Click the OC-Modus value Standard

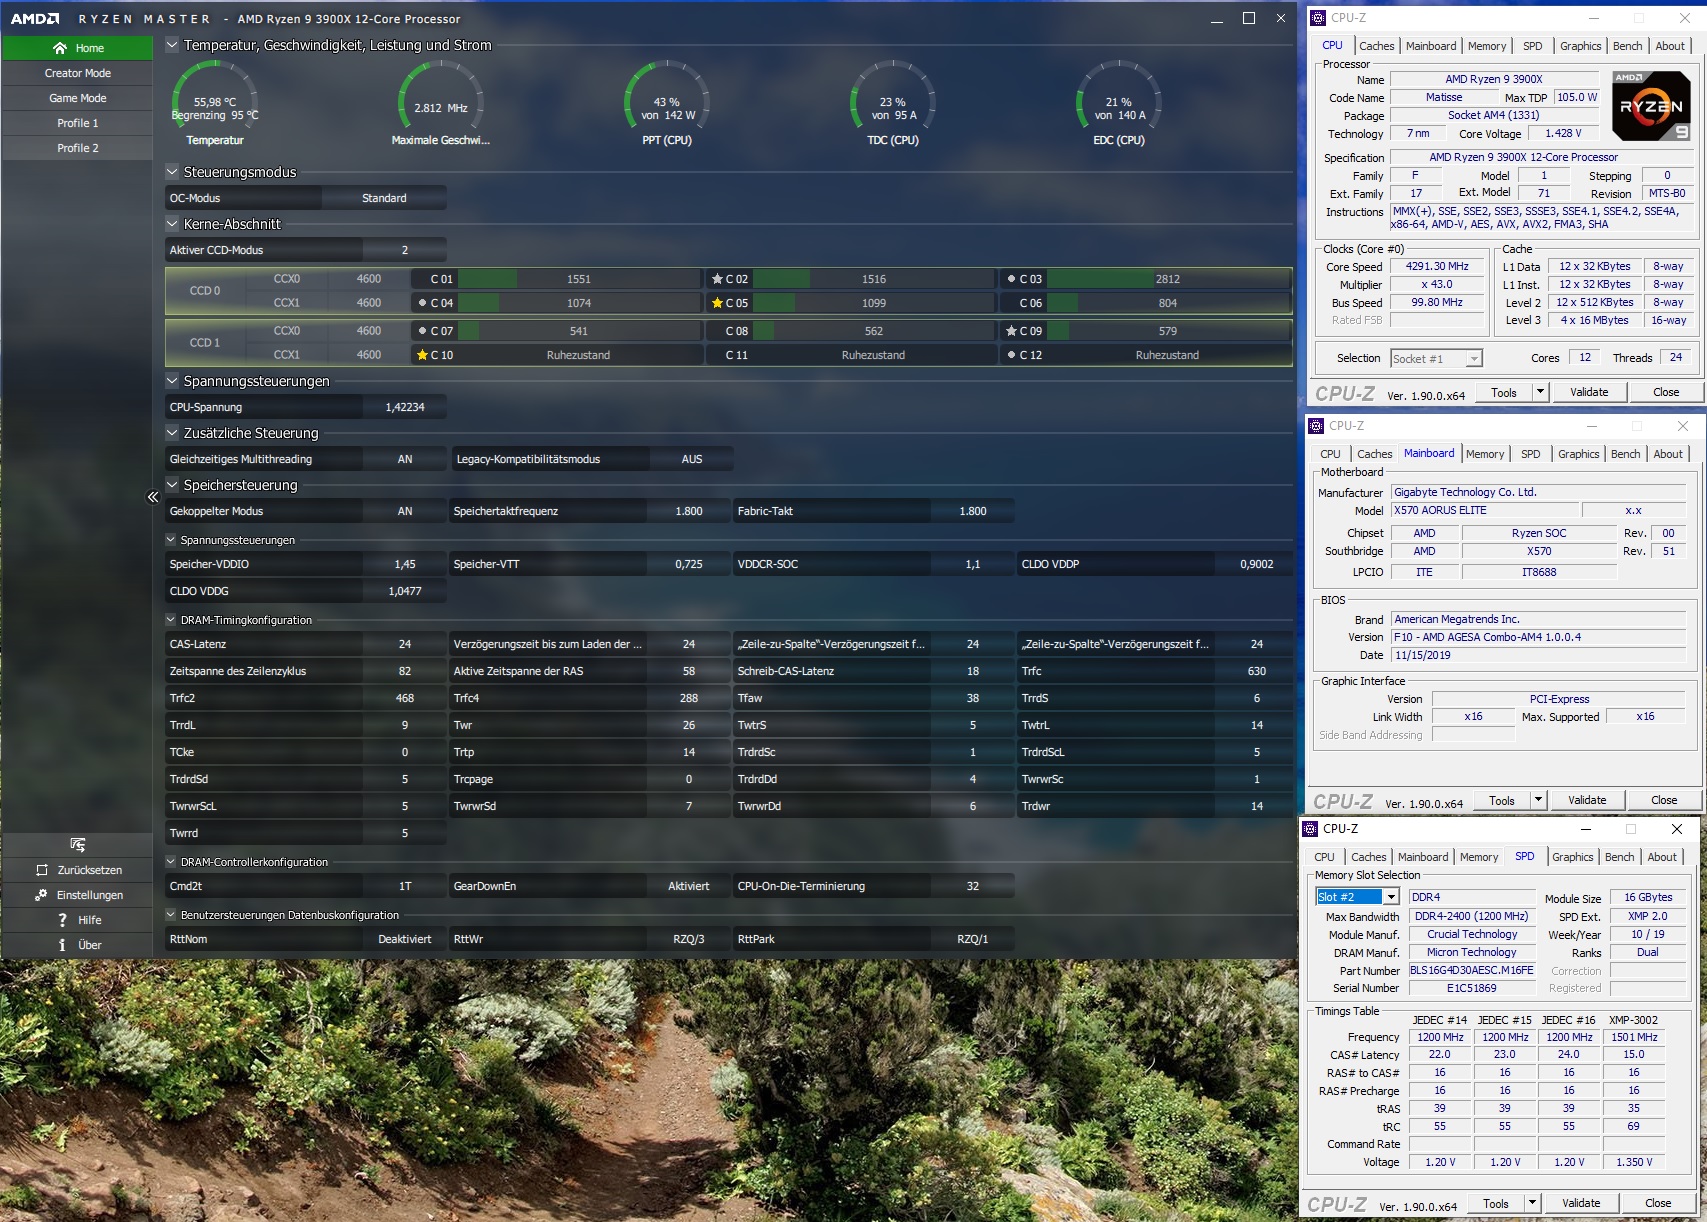pyautogui.click(x=384, y=198)
